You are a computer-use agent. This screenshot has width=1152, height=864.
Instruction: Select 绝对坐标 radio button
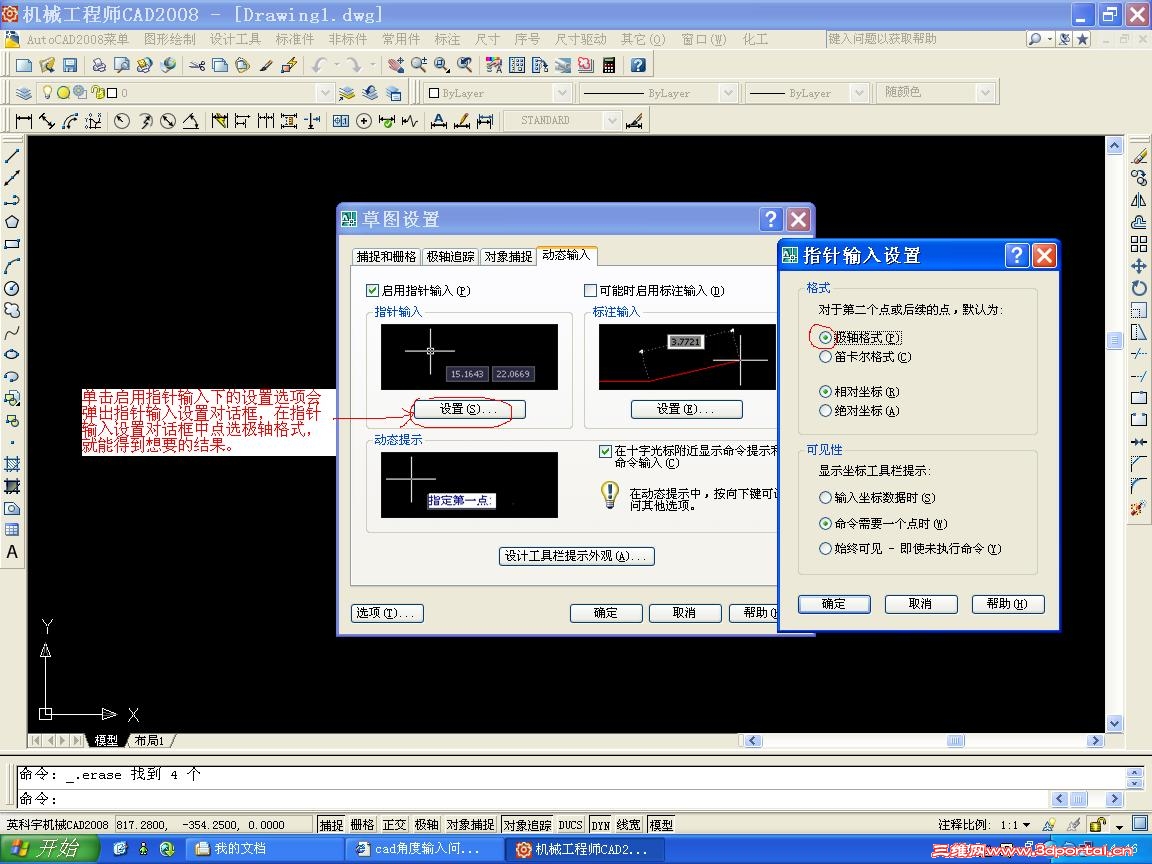point(825,411)
